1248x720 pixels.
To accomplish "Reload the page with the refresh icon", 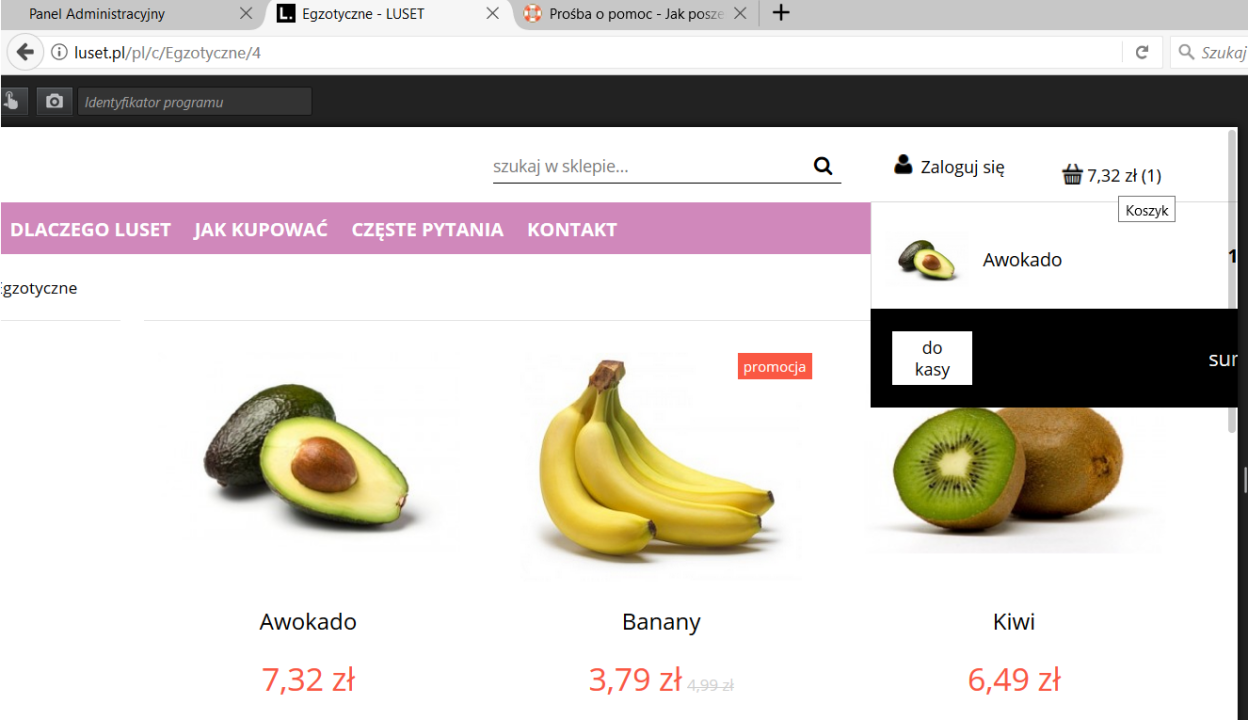I will pyautogui.click(x=1142, y=52).
